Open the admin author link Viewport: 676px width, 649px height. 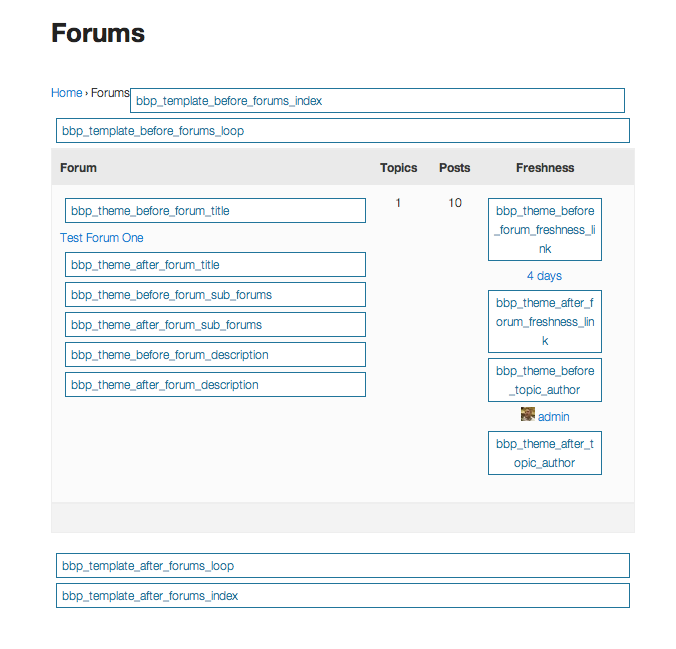[553, 417]
